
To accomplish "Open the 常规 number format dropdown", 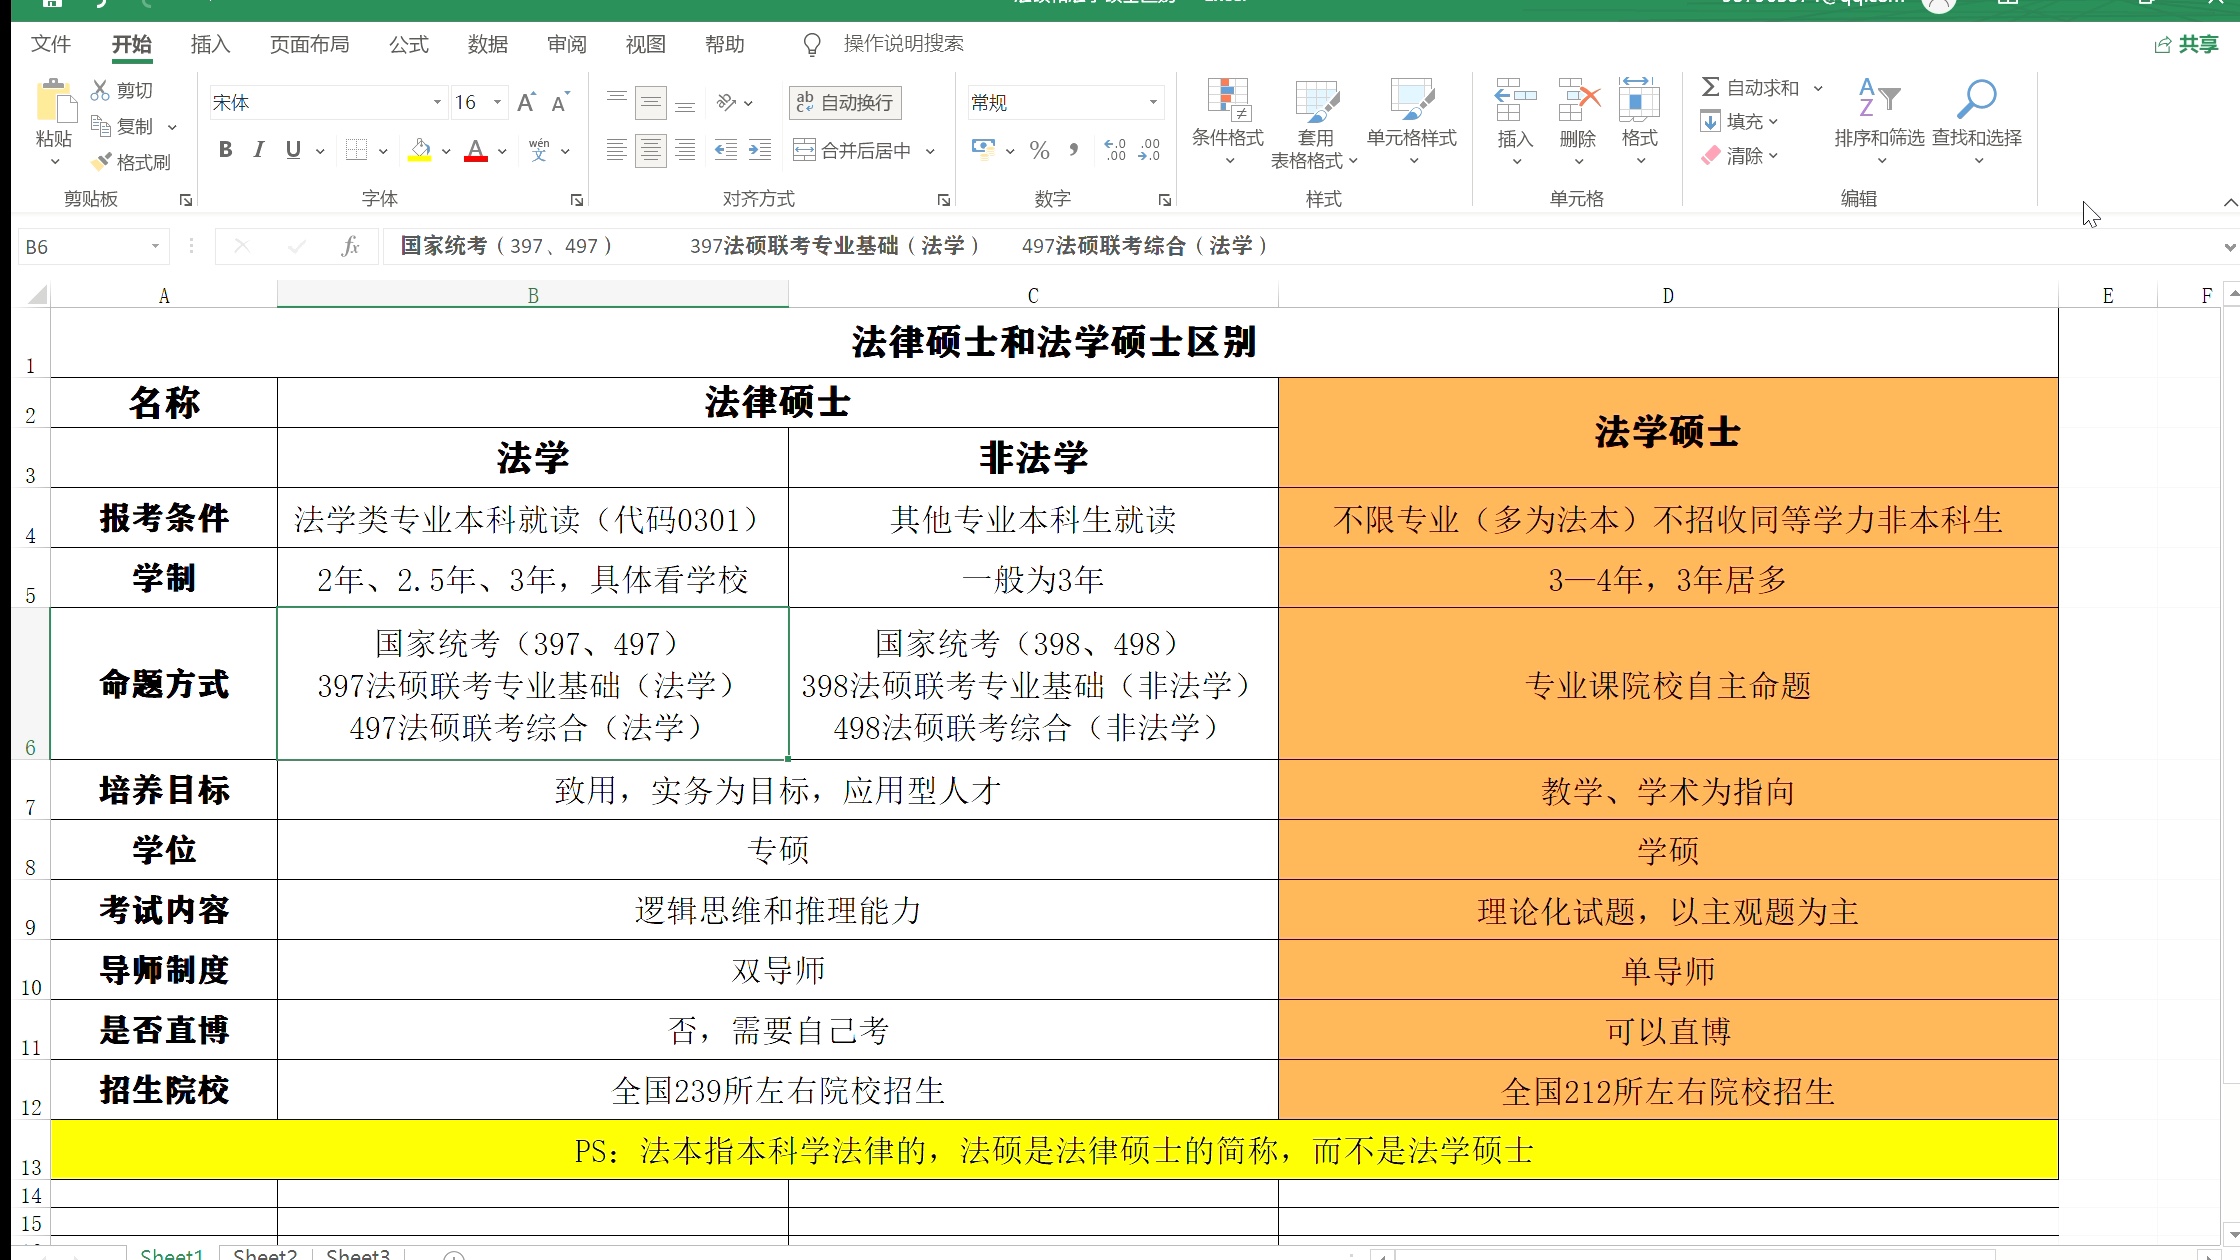I will pos(1153,102).
